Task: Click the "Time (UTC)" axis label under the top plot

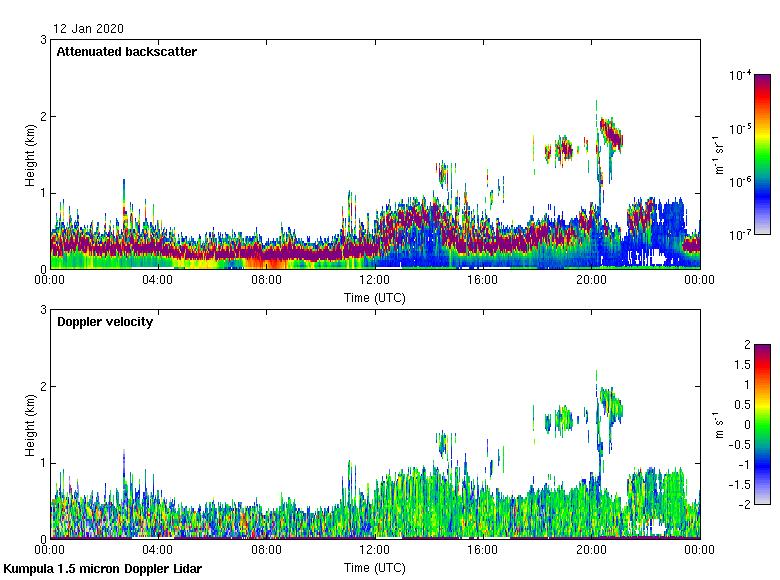Action: (375, 298)
